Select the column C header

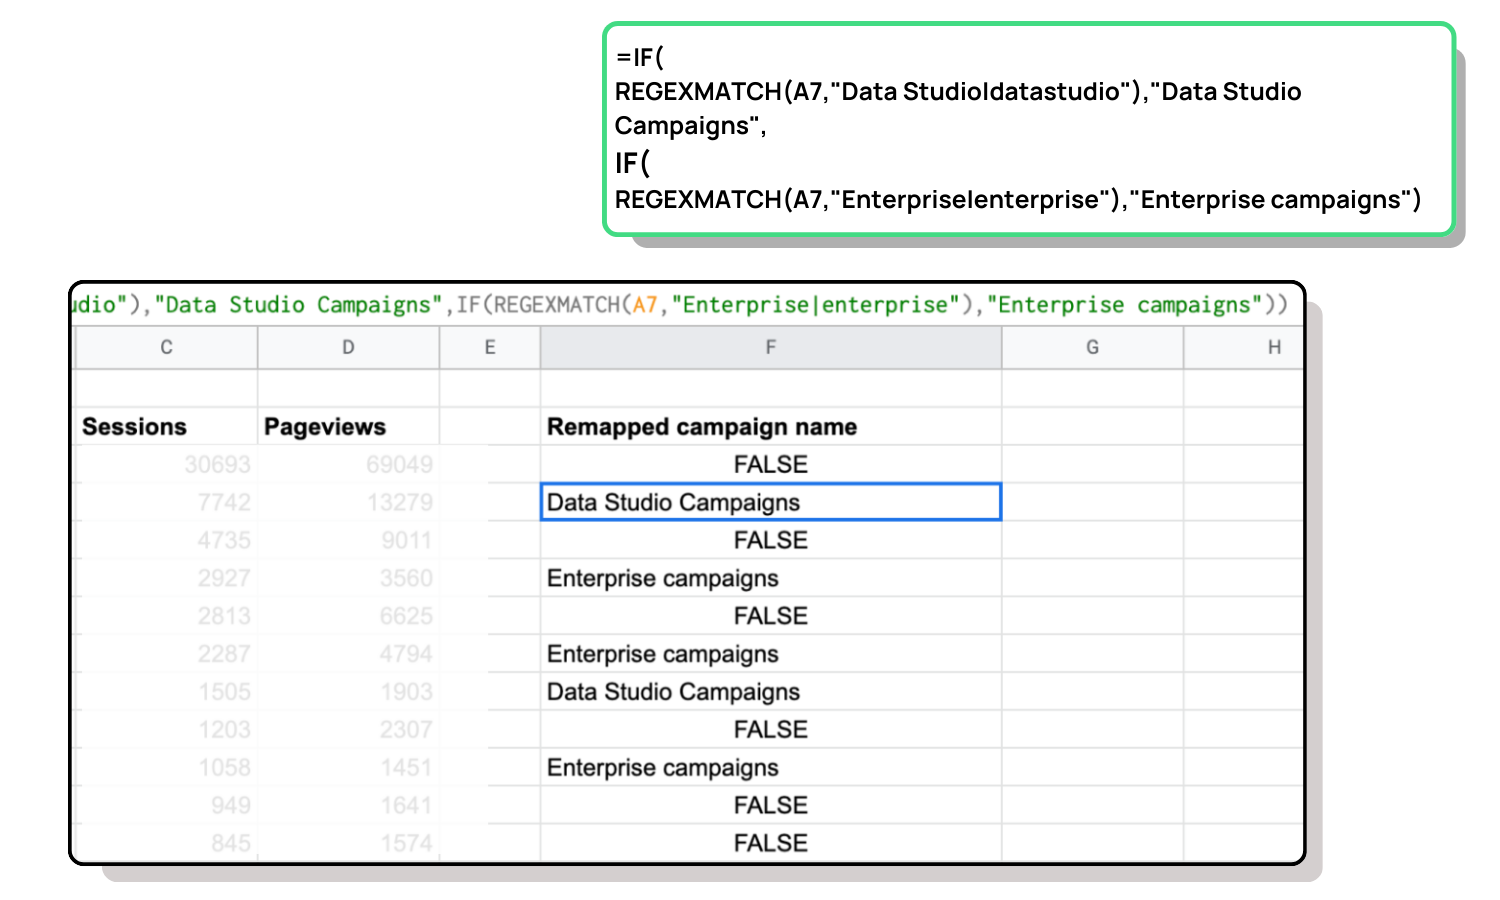pos(166,347)
